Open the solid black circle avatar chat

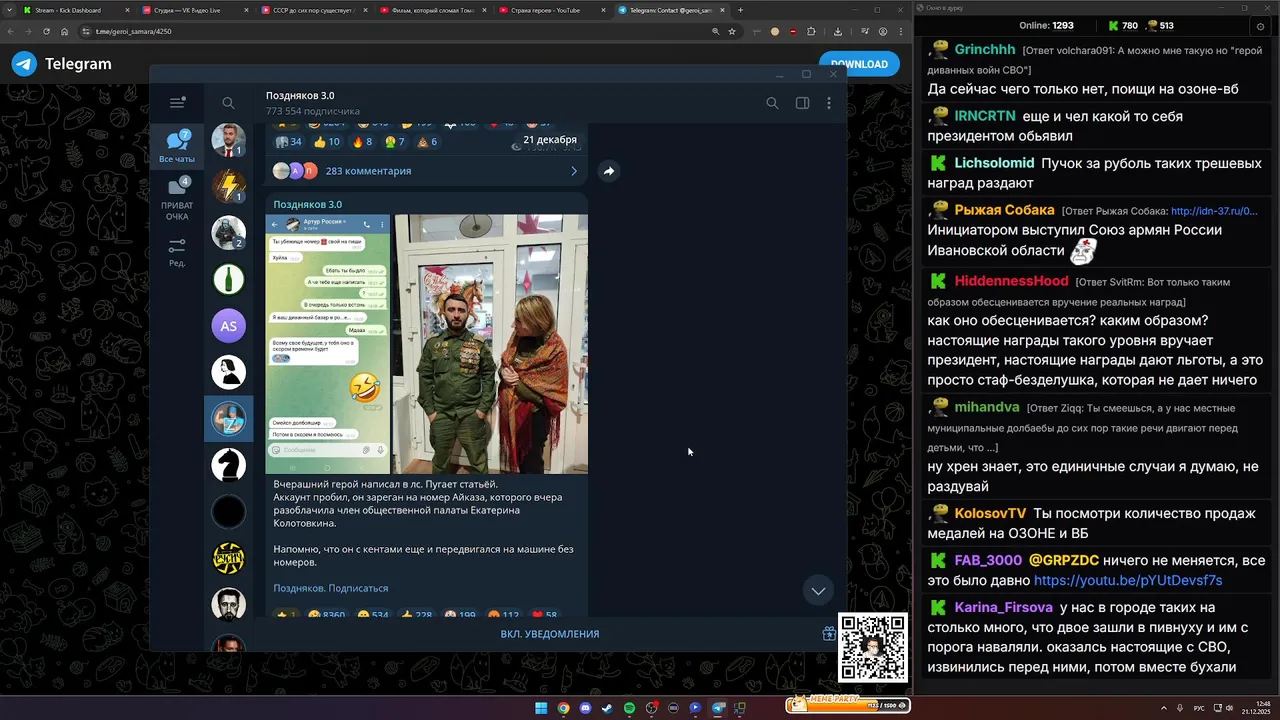tap(229, 511)
